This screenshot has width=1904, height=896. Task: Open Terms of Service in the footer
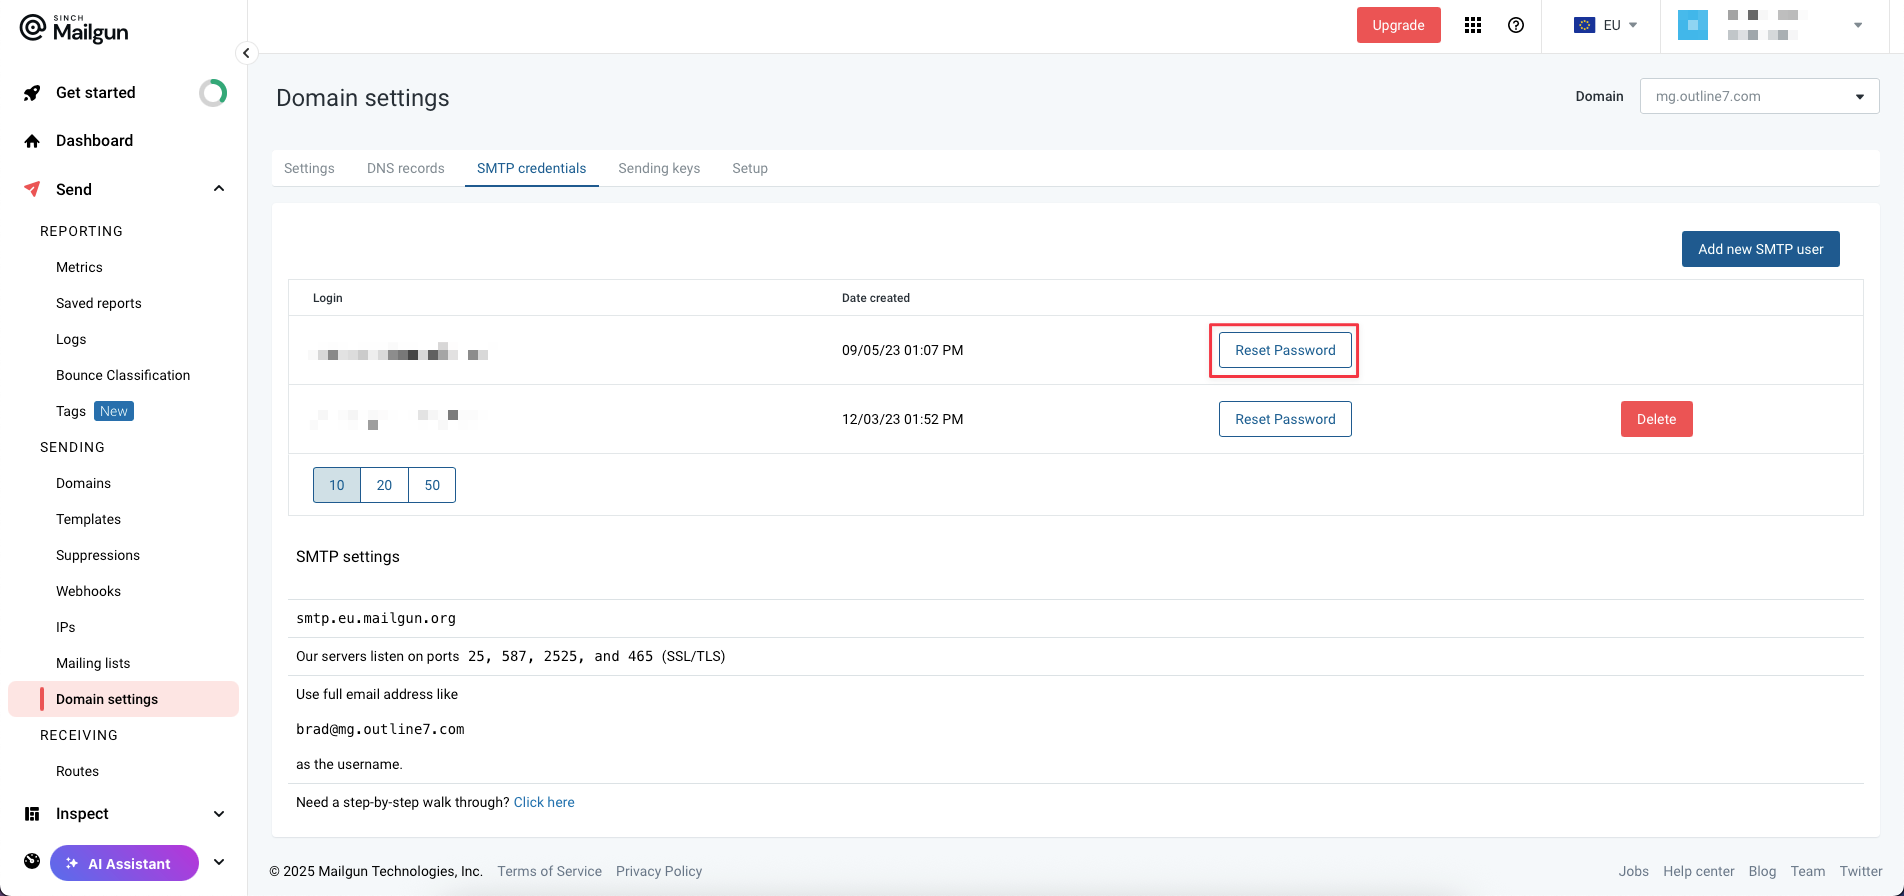(x=549, y=871)
